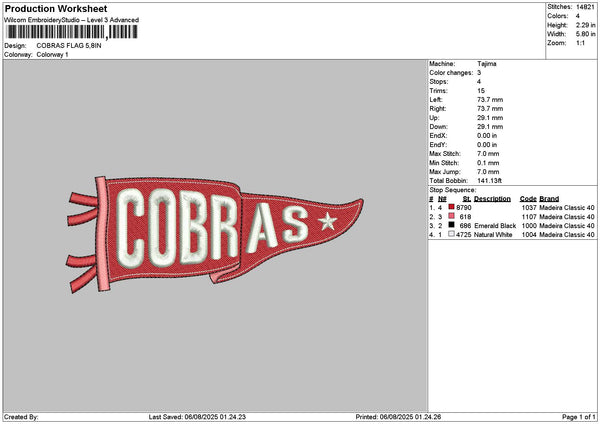This screenshot has height=424, width=600.
Task: Click the 'Emerald Black' description
Action: [495, 226]
